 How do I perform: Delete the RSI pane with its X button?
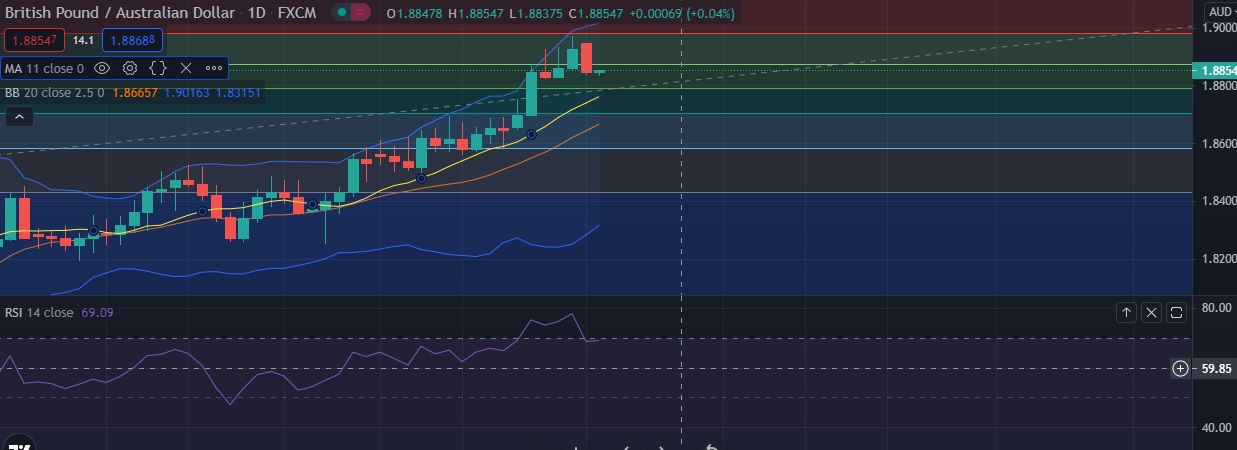tap(1151, 313)
